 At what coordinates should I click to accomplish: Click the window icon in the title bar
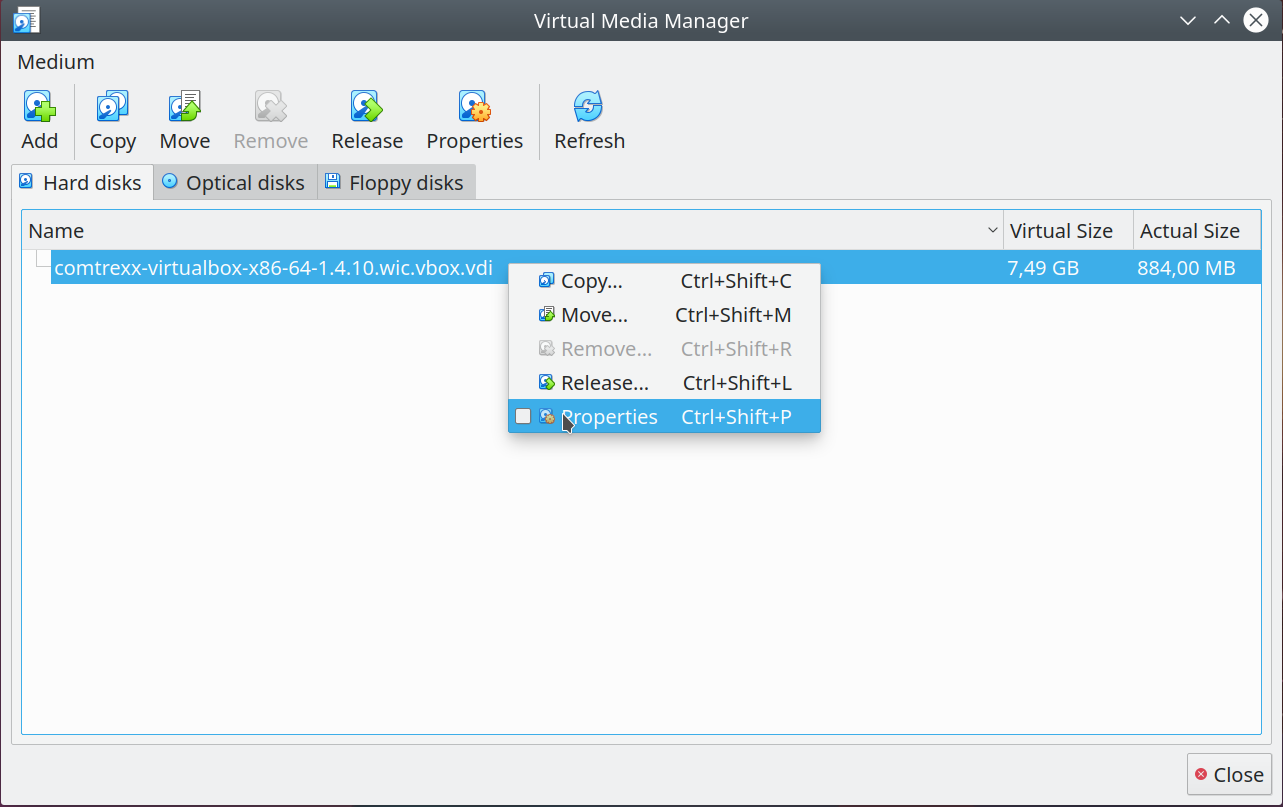27,20
